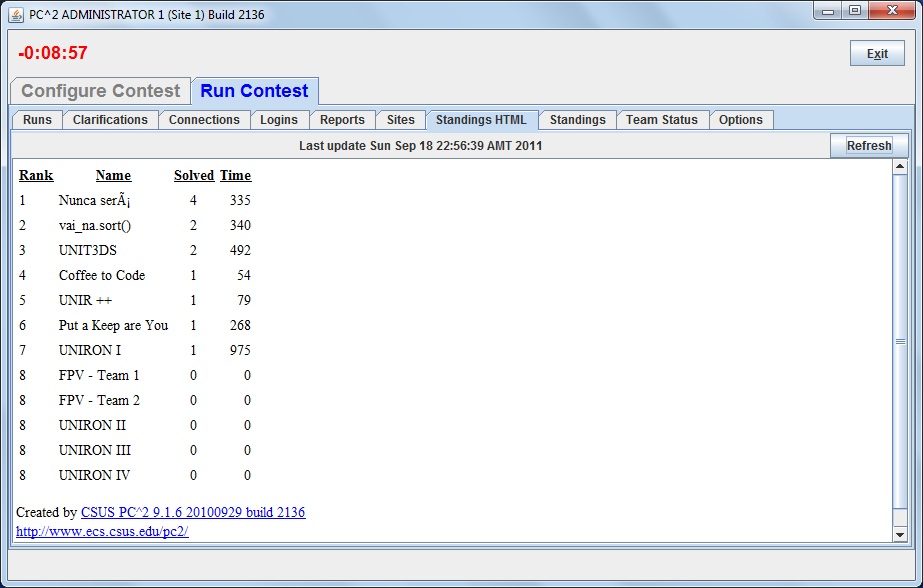Click the scrollbar down arrow
This screenshot has width=923, height=588.
click(x=899, y=535)
